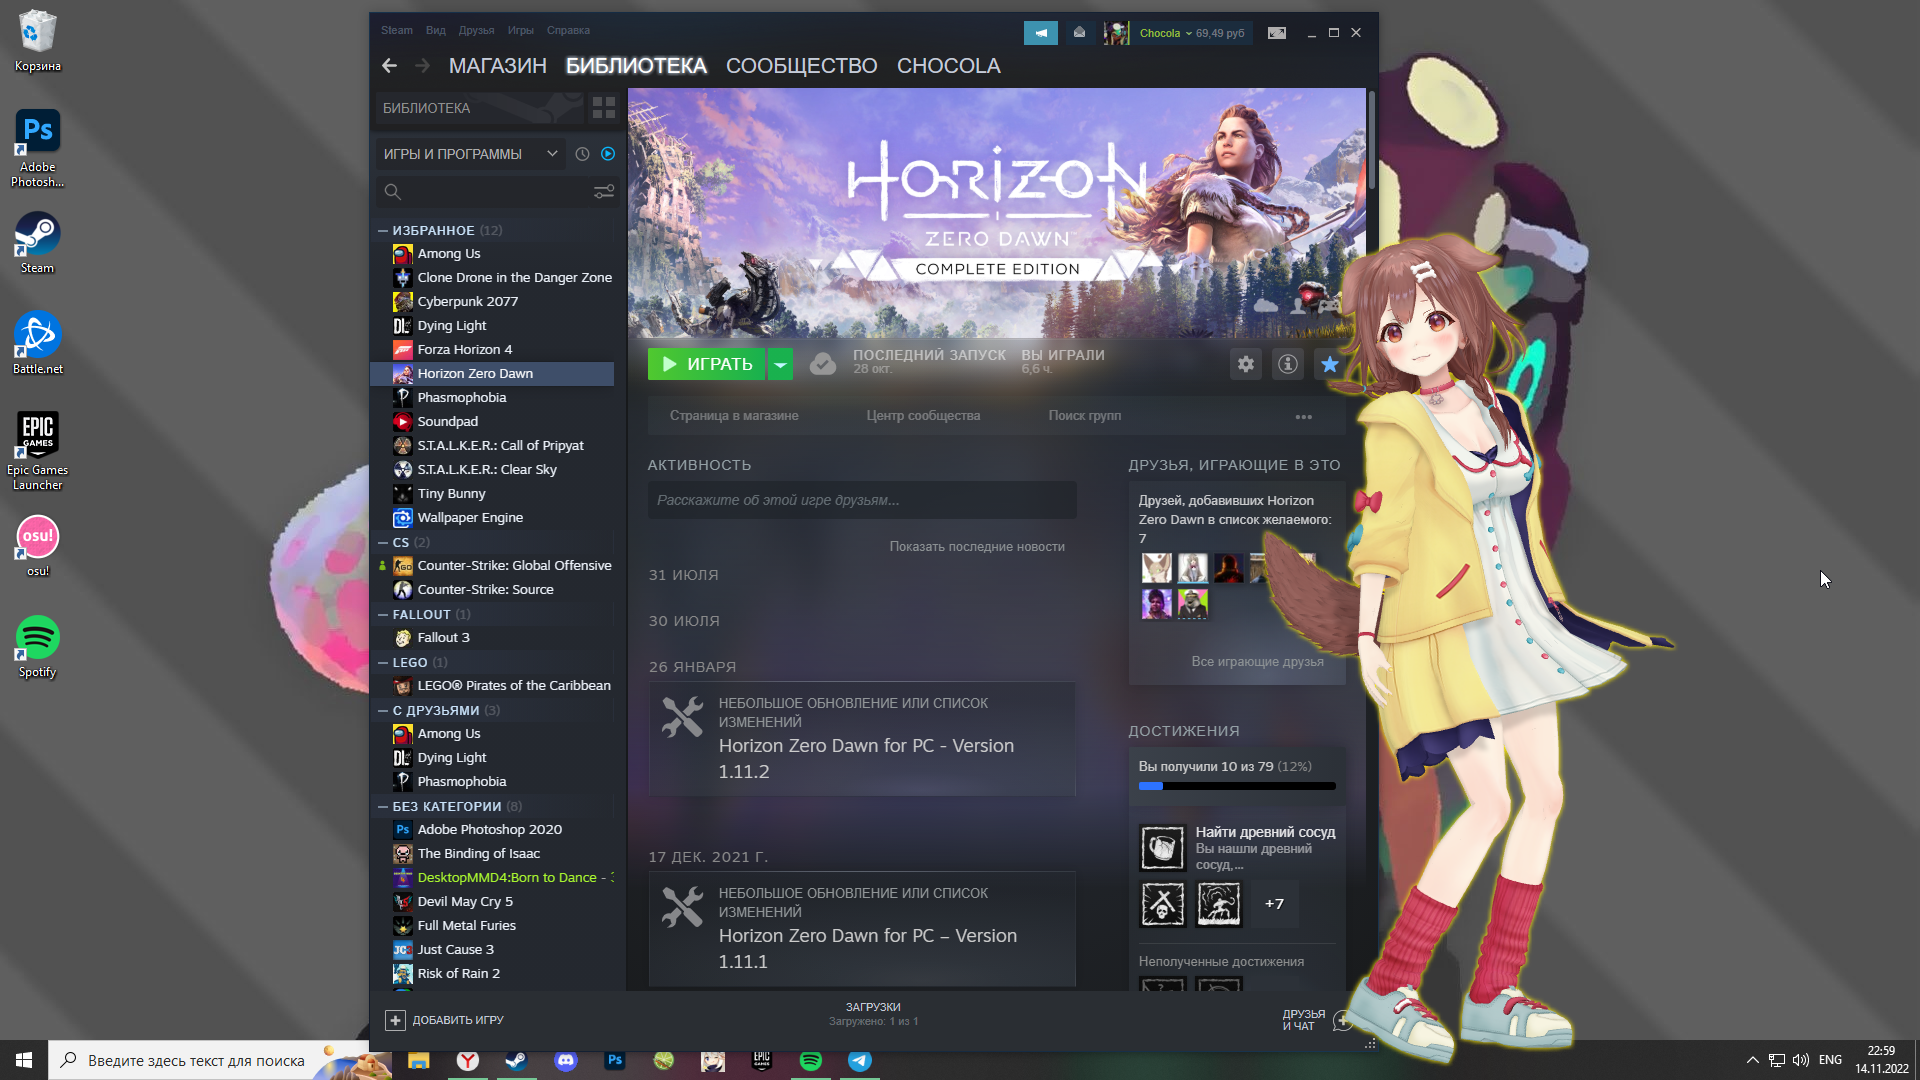Open the green play options dropdown arrow

(780, 364)
